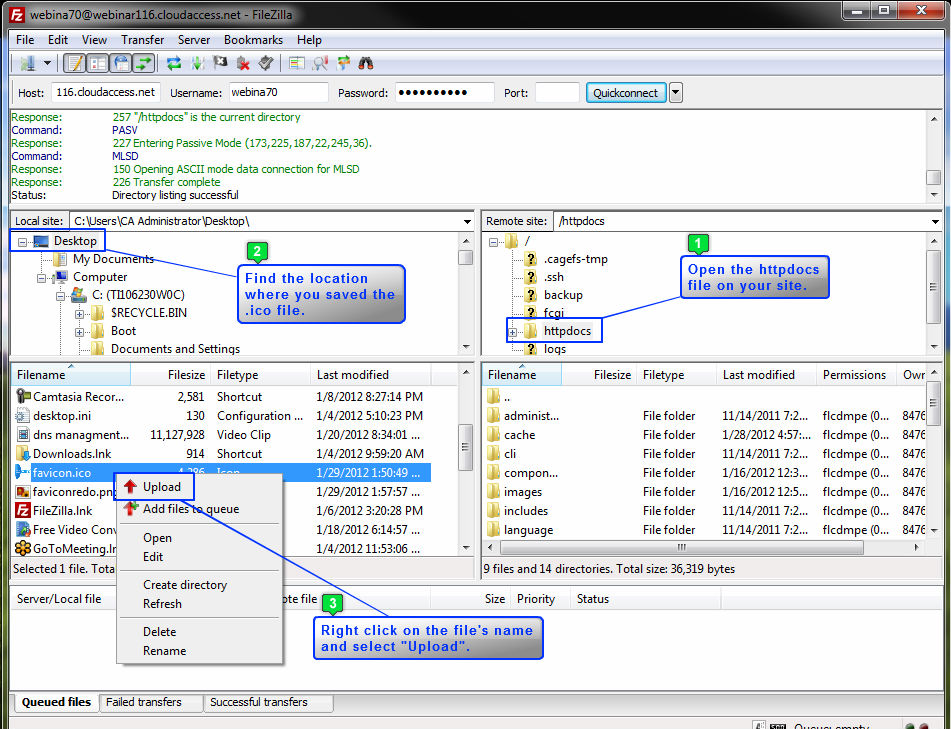Collapse the Desktop tree node

click(x=22, y=242)
